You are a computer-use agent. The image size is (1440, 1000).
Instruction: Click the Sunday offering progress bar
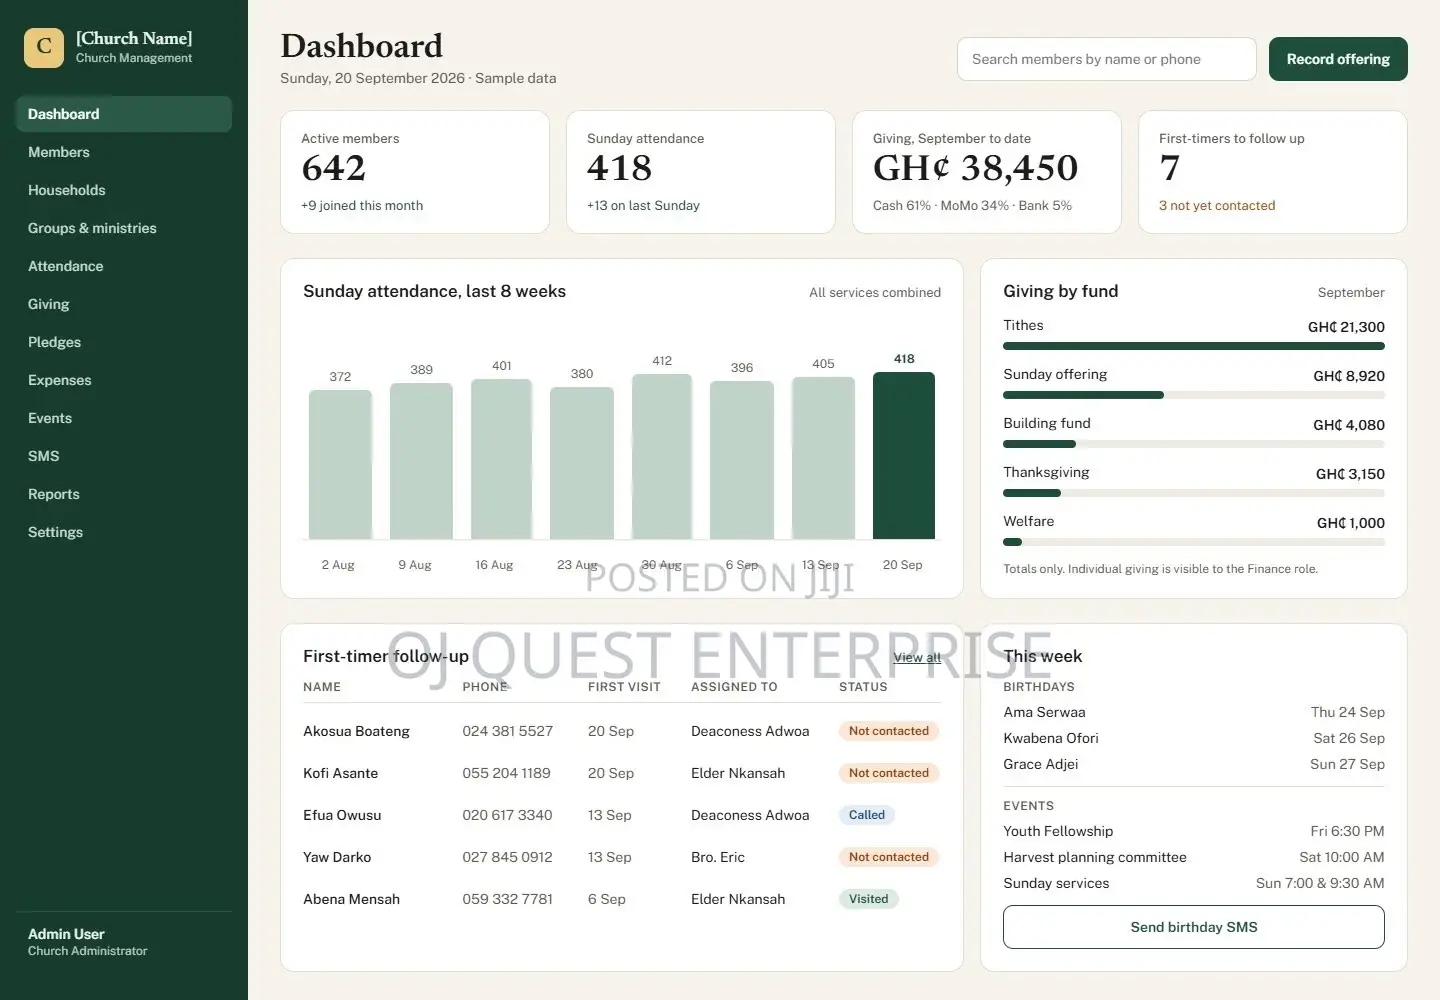click(x=1194, y=395)
